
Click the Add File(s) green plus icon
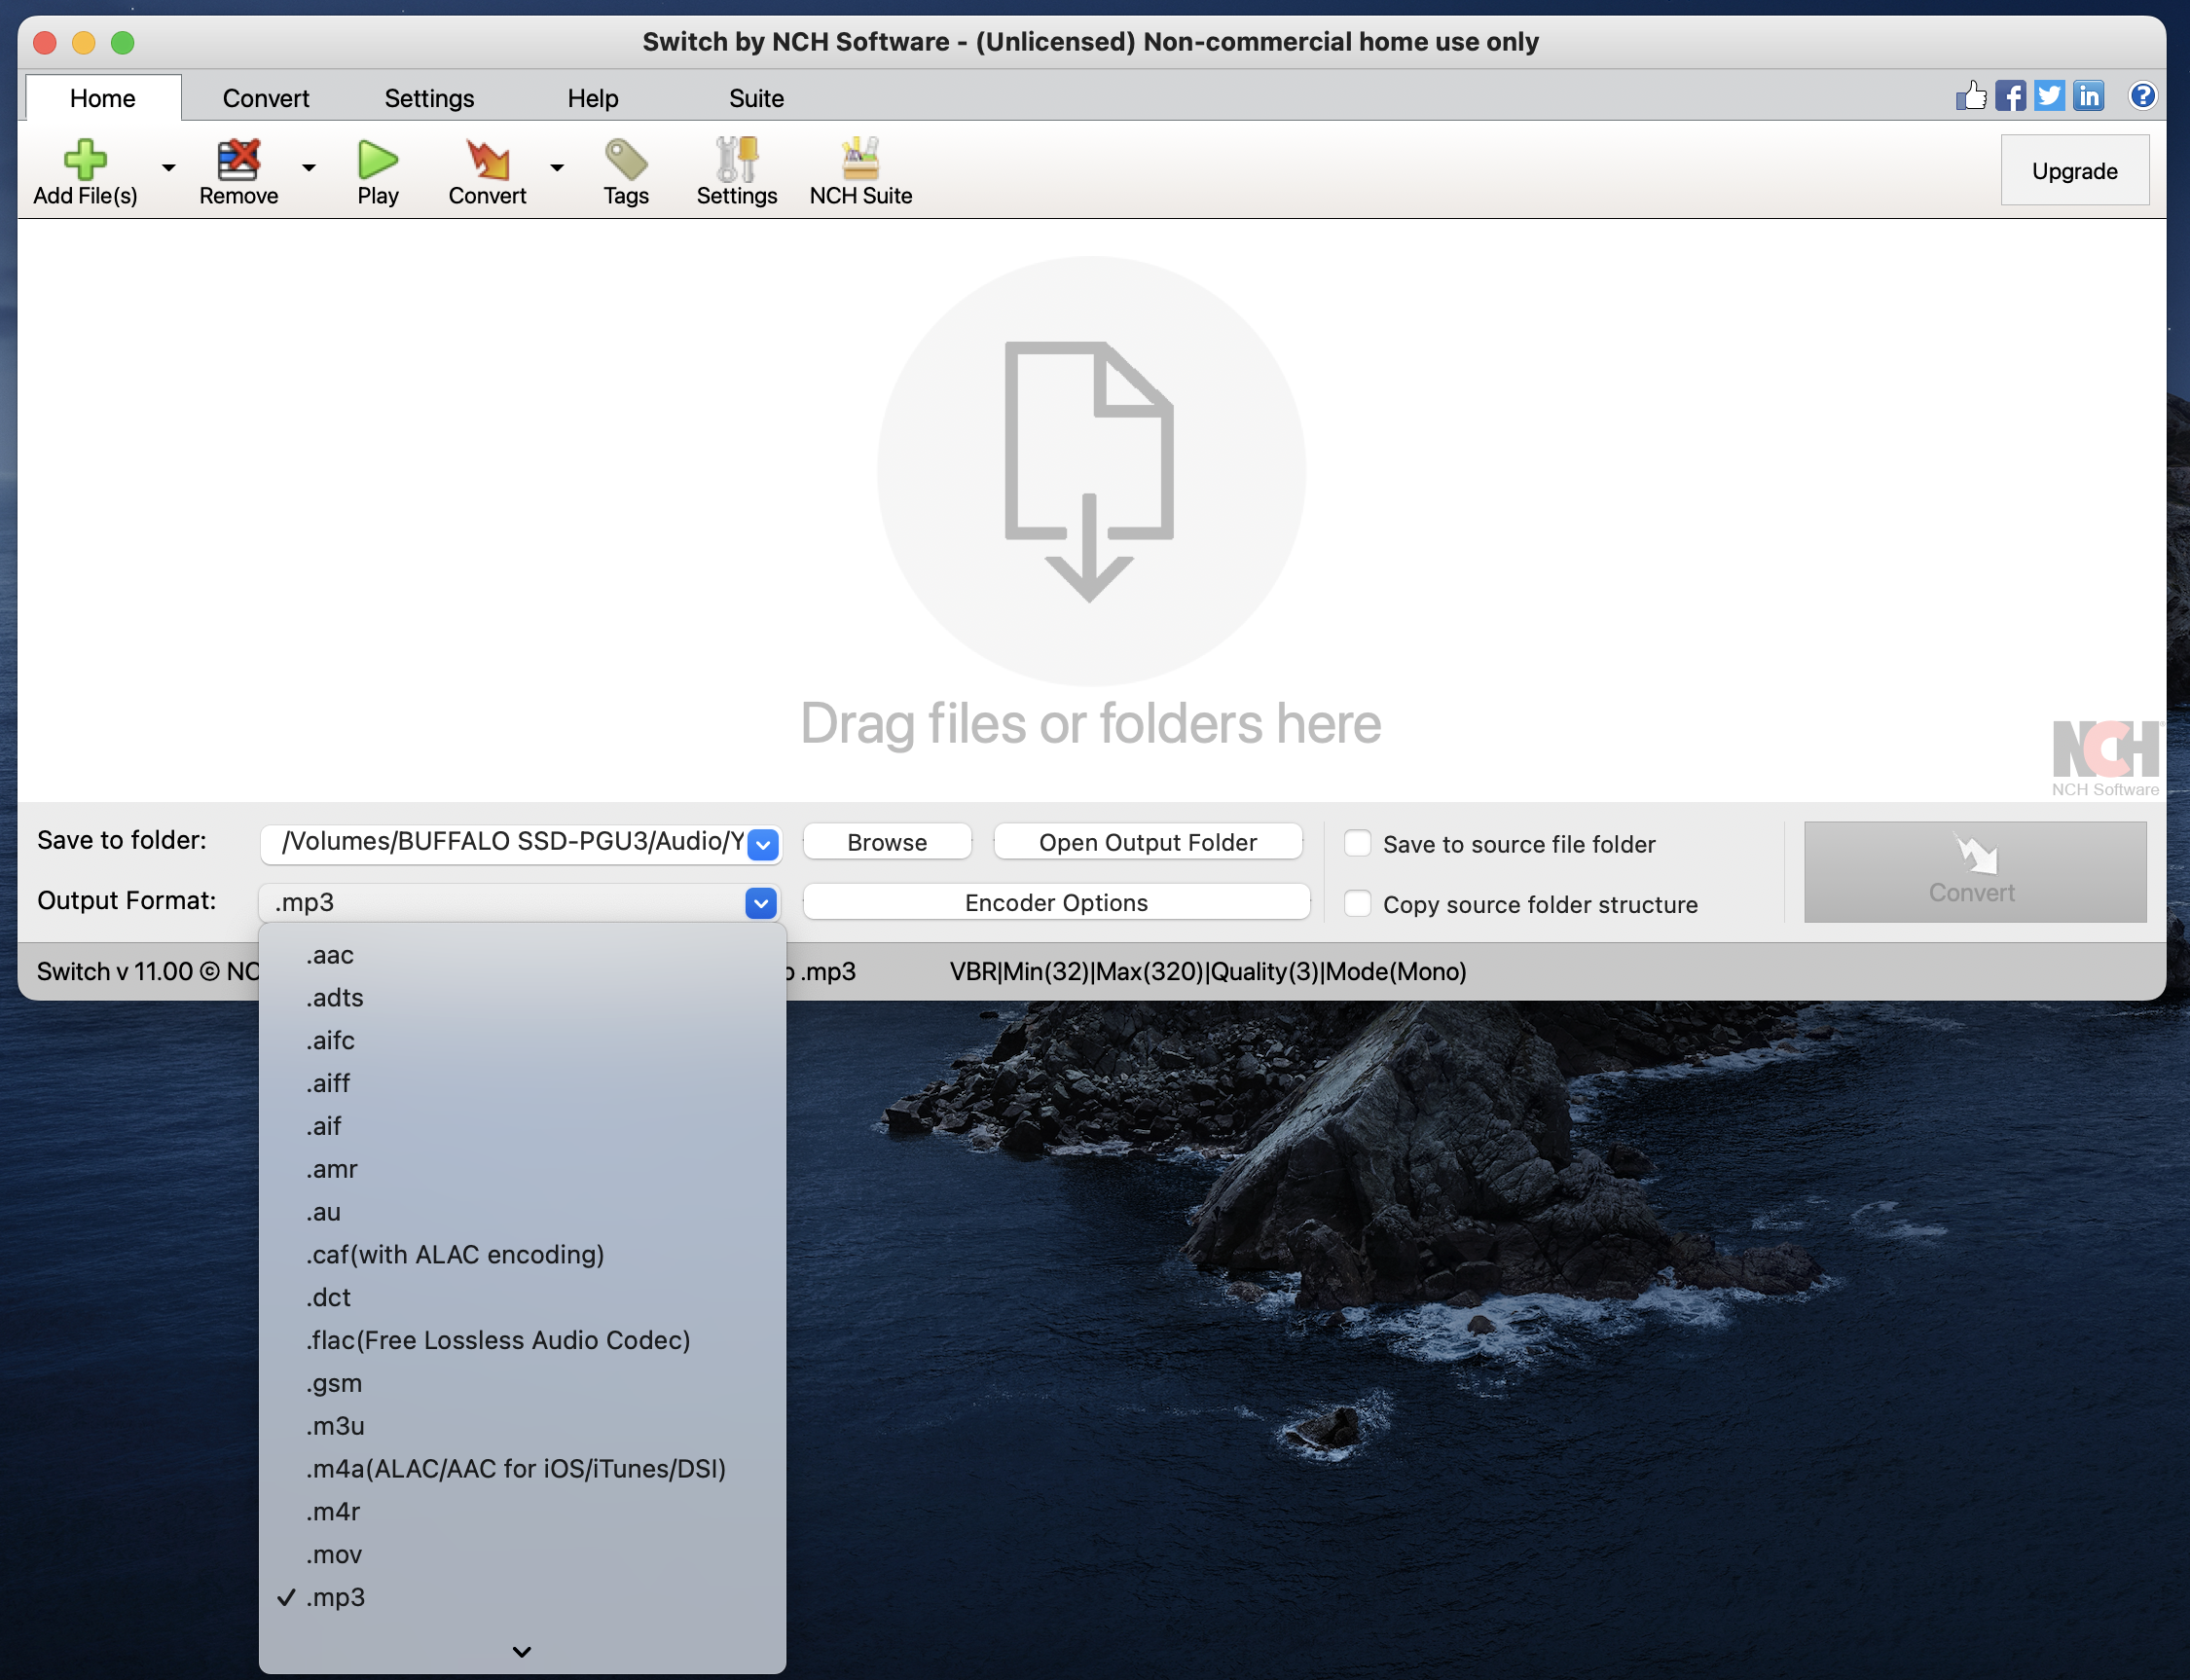[x=85, y=160]
